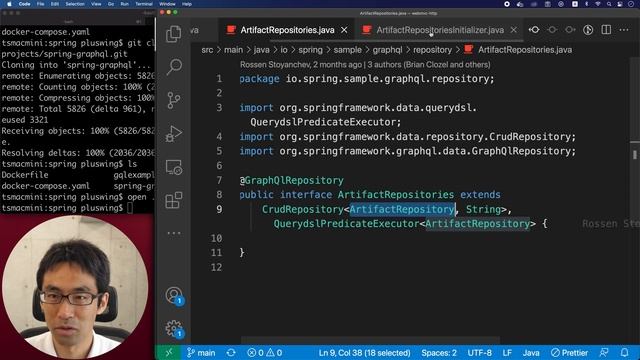Open feedback icon in status bar
Viewport: 640px width, 360px height.
click(604, 353)
